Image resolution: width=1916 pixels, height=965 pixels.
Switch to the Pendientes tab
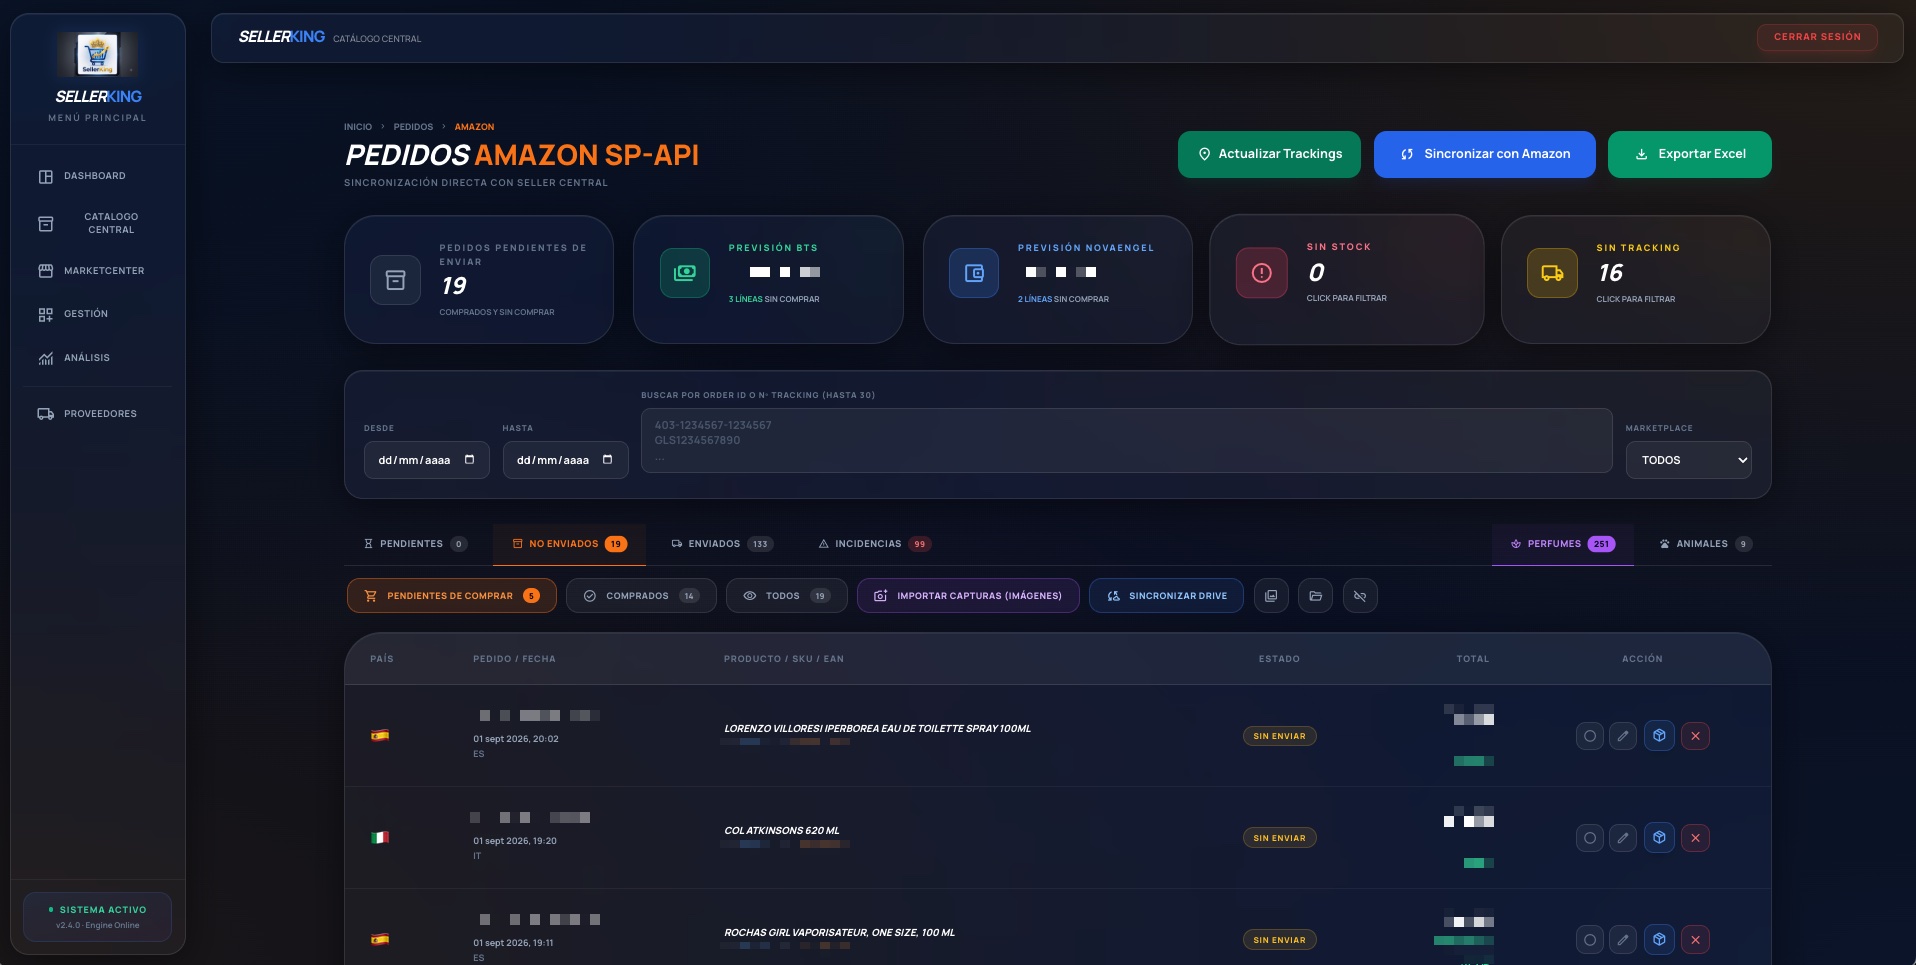coord(414,544)
